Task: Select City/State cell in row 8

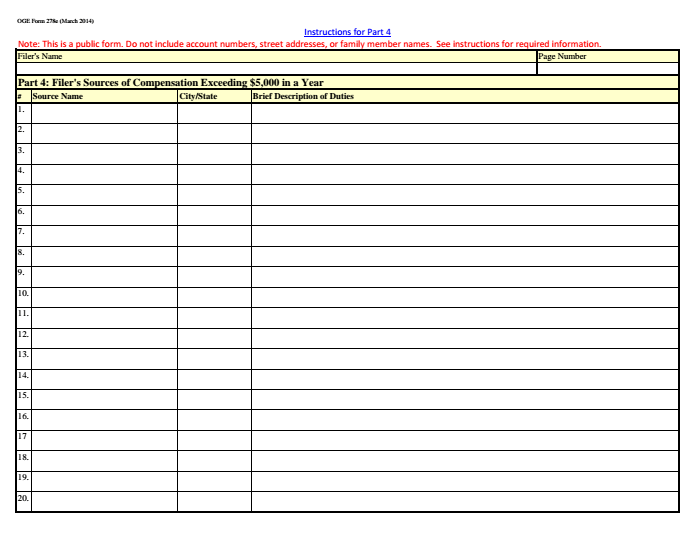Action: pyautogui.click(x=214, y=256)
